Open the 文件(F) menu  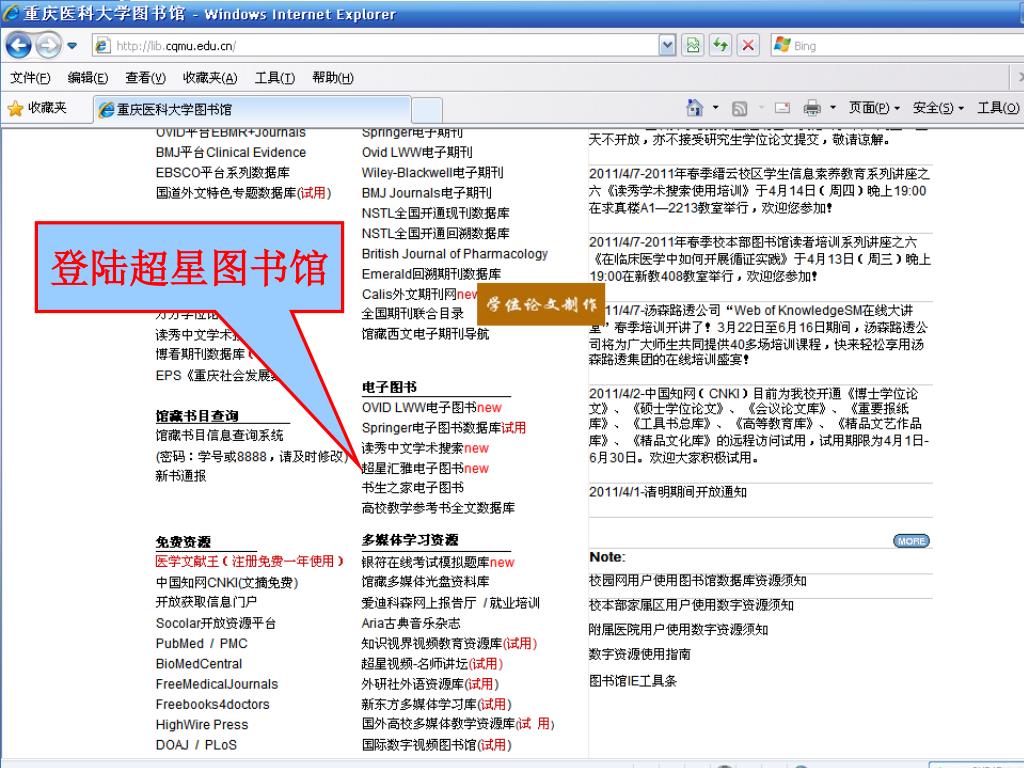click(30, 78)
